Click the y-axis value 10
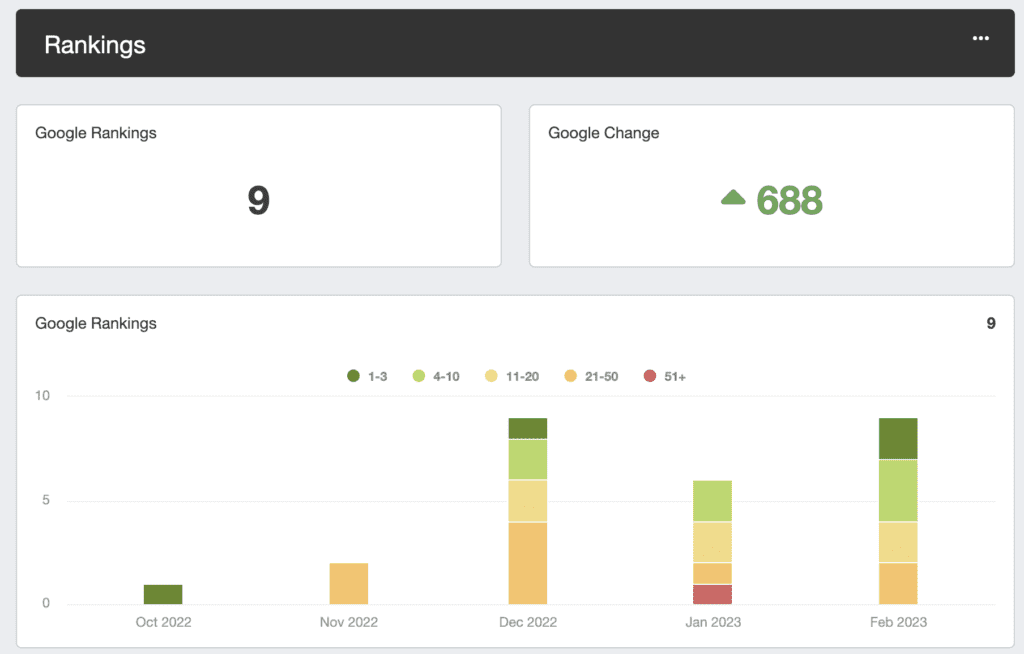Screen dimensions: 1024x654 tap(42, 395)
